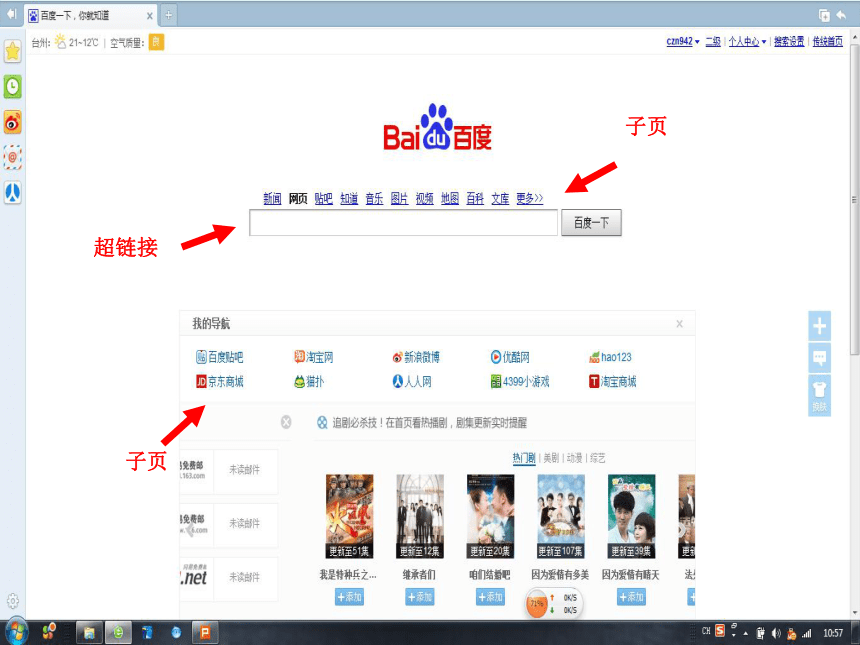
Task: Open 淘宝网 navigation link
Action: click(x=314, y=357)
